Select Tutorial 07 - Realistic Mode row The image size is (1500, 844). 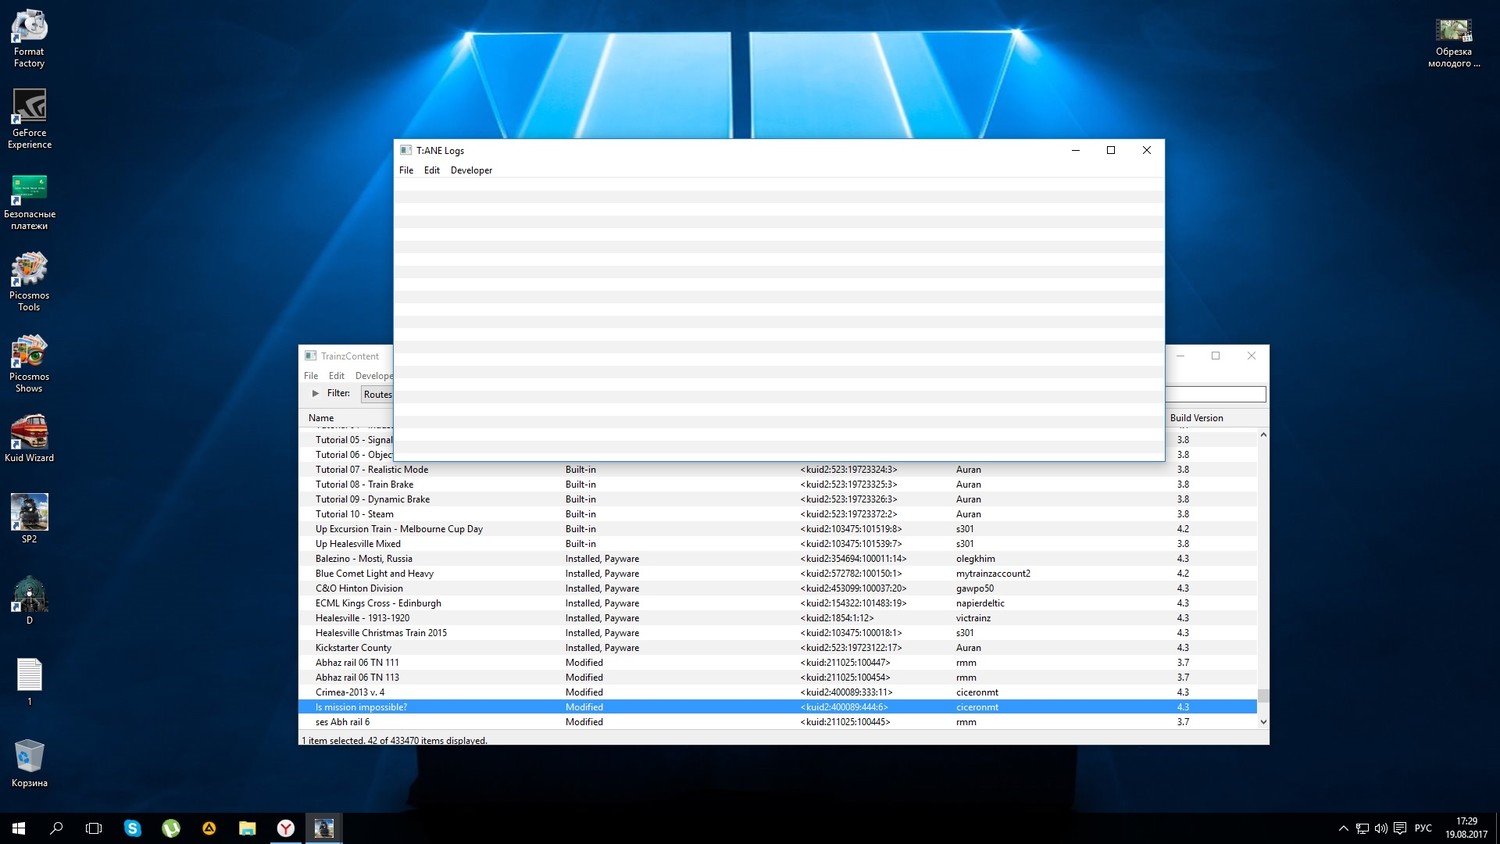tap(778, 469)
